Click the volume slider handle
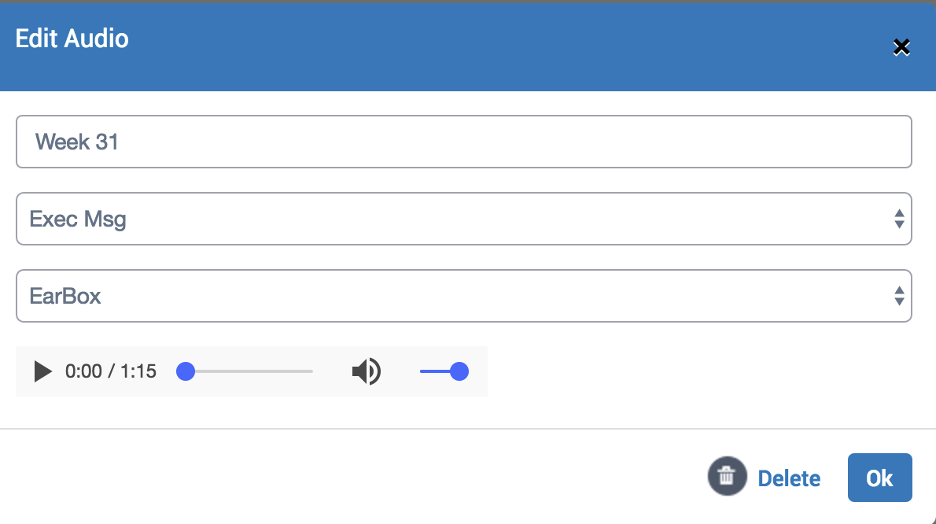This screenshot has height=524, width=936. click(459, 371)
